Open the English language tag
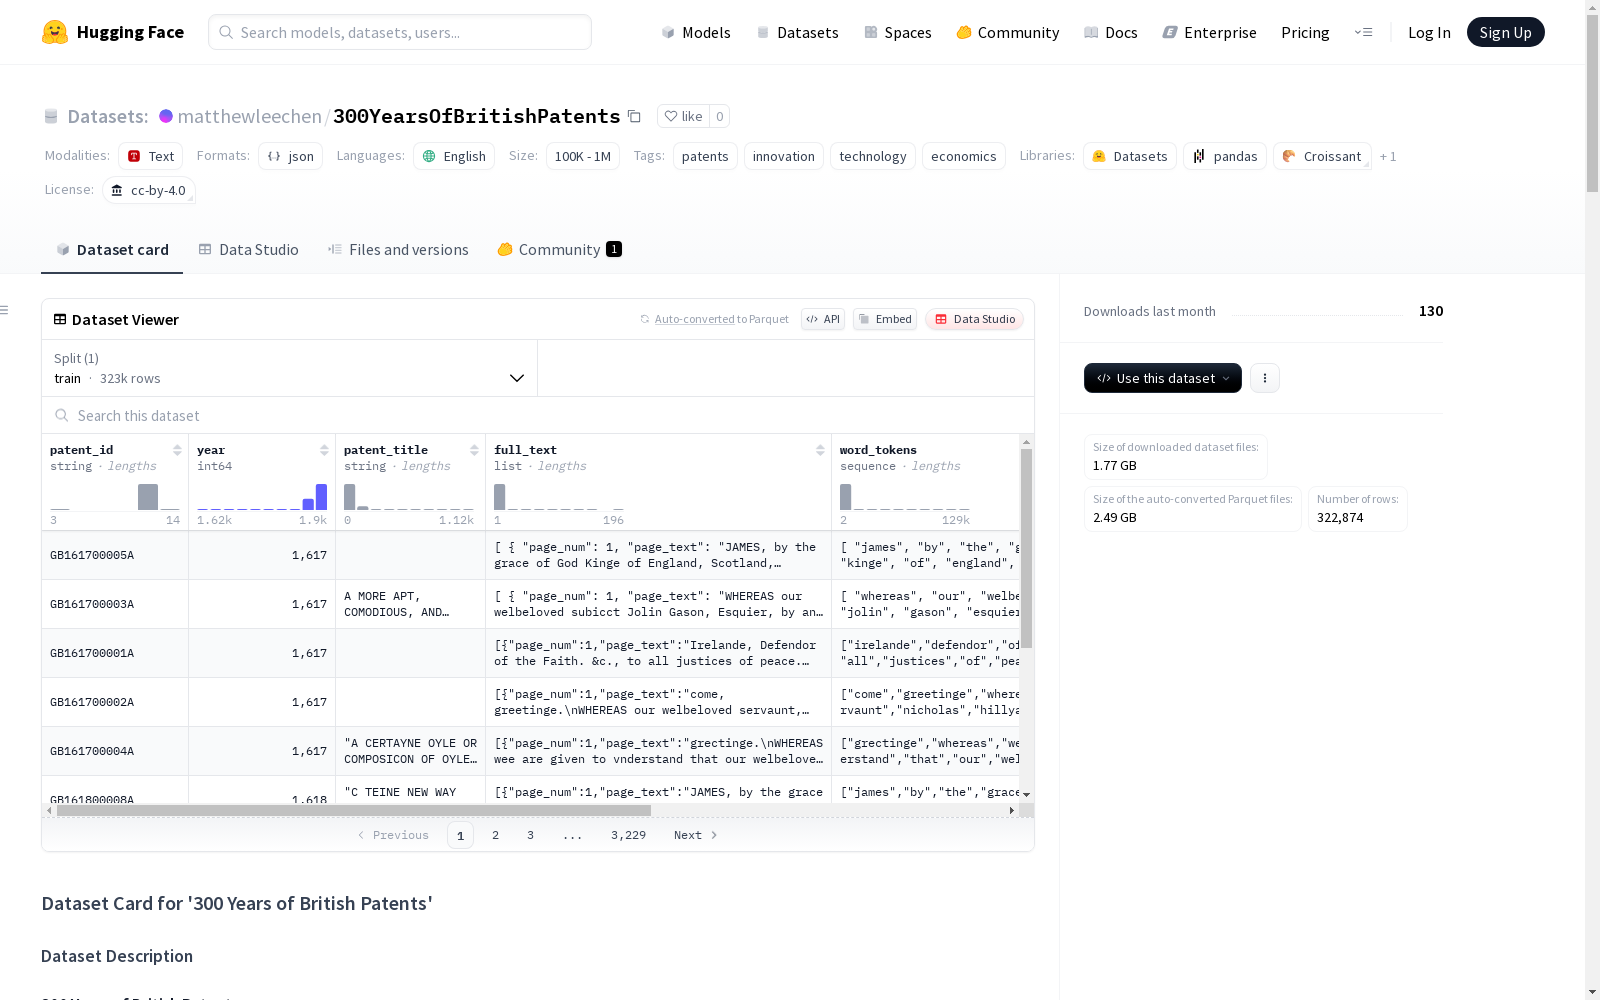The width and height of the screenshot is (1600, 1000). [454, 156]
